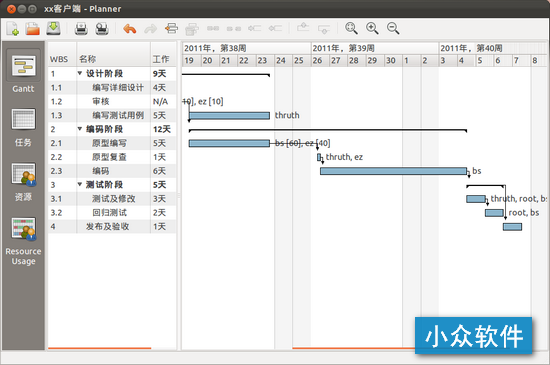
Task: Click the WBS column header
Action: point(62,54)
